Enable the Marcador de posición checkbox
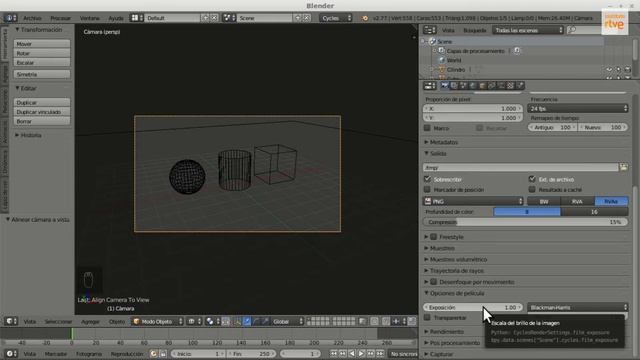 coord(427,189)
